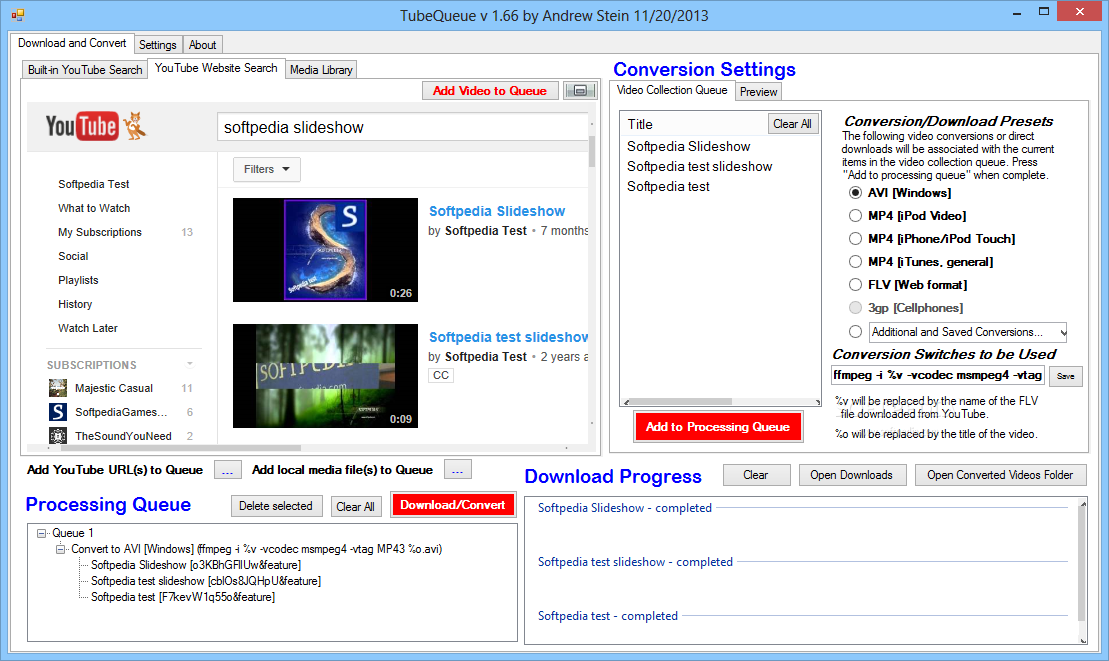This screenshot has width=1109, height=661.
Task: Click Open Downloads button
Action: (x=852, y=475)
